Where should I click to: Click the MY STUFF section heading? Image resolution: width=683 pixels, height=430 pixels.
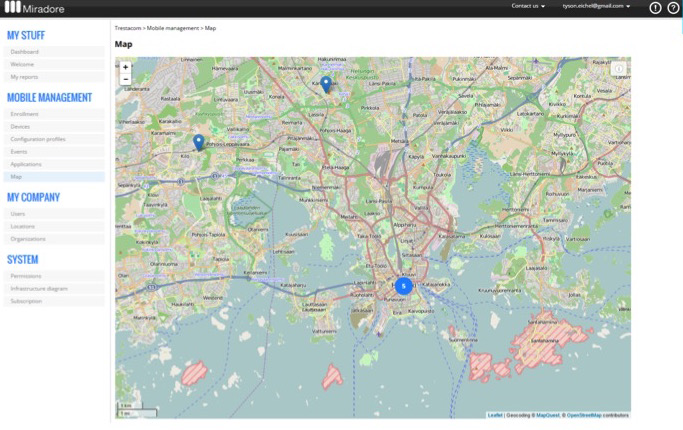(x=26, y=36)
